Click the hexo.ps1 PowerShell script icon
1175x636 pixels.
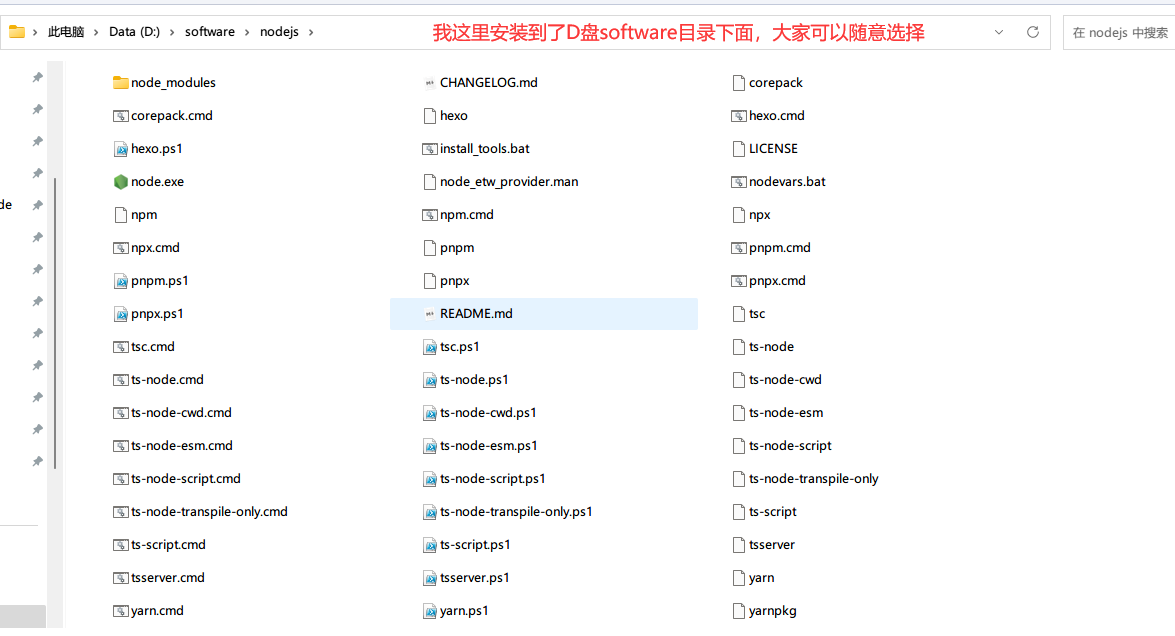[x=121, y=149]
